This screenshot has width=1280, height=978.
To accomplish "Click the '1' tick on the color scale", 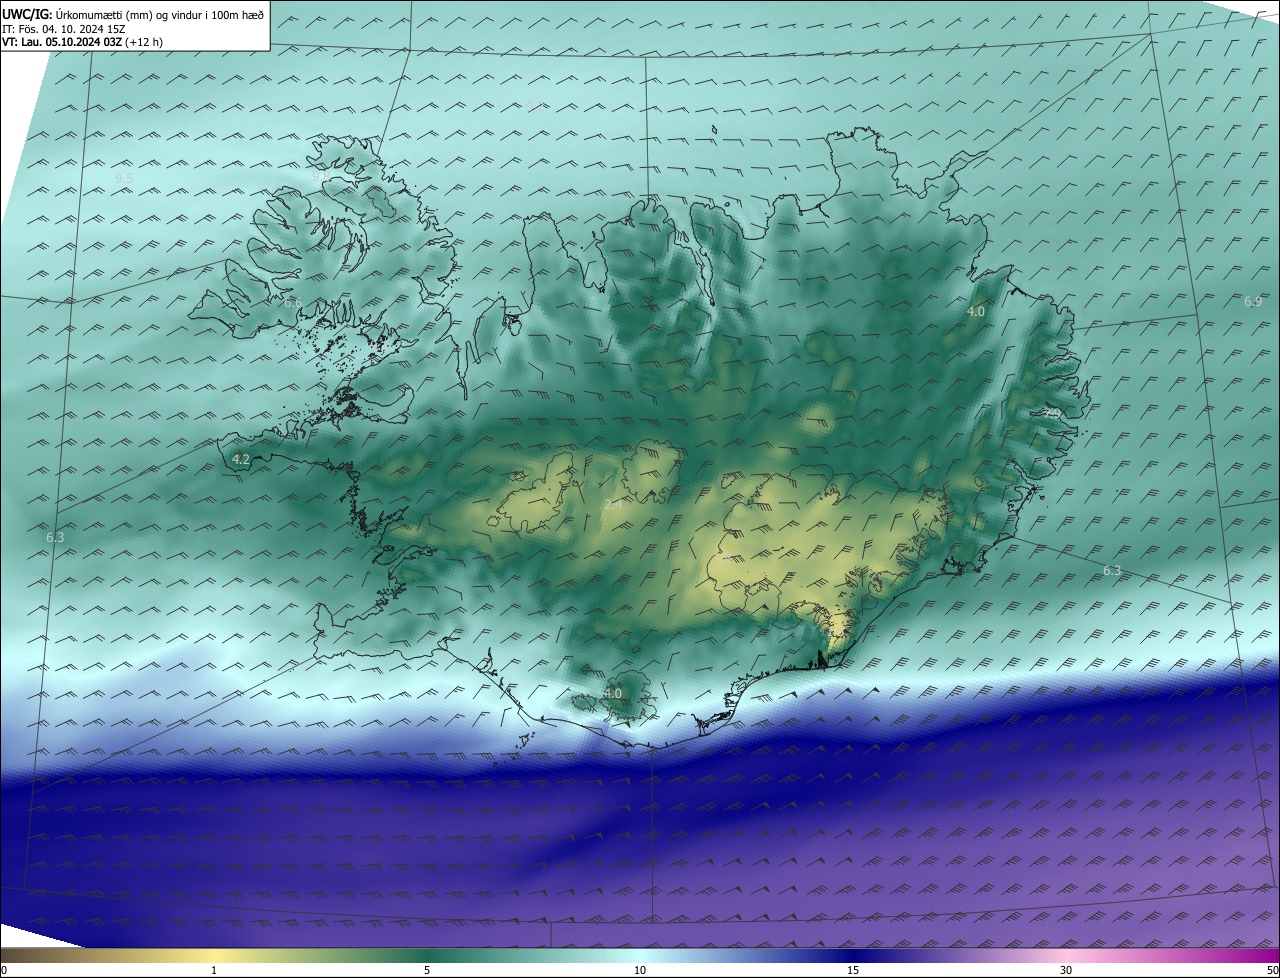I will coord(214,970).
